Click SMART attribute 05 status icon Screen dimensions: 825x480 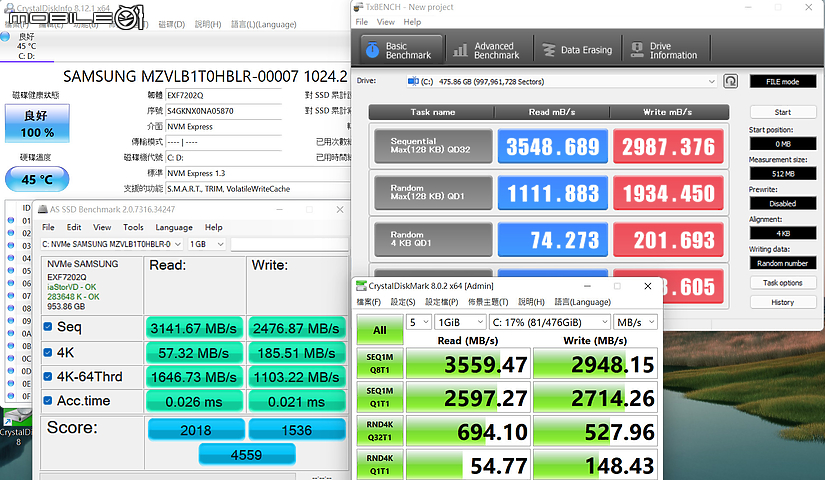click(x=11, y=271)
